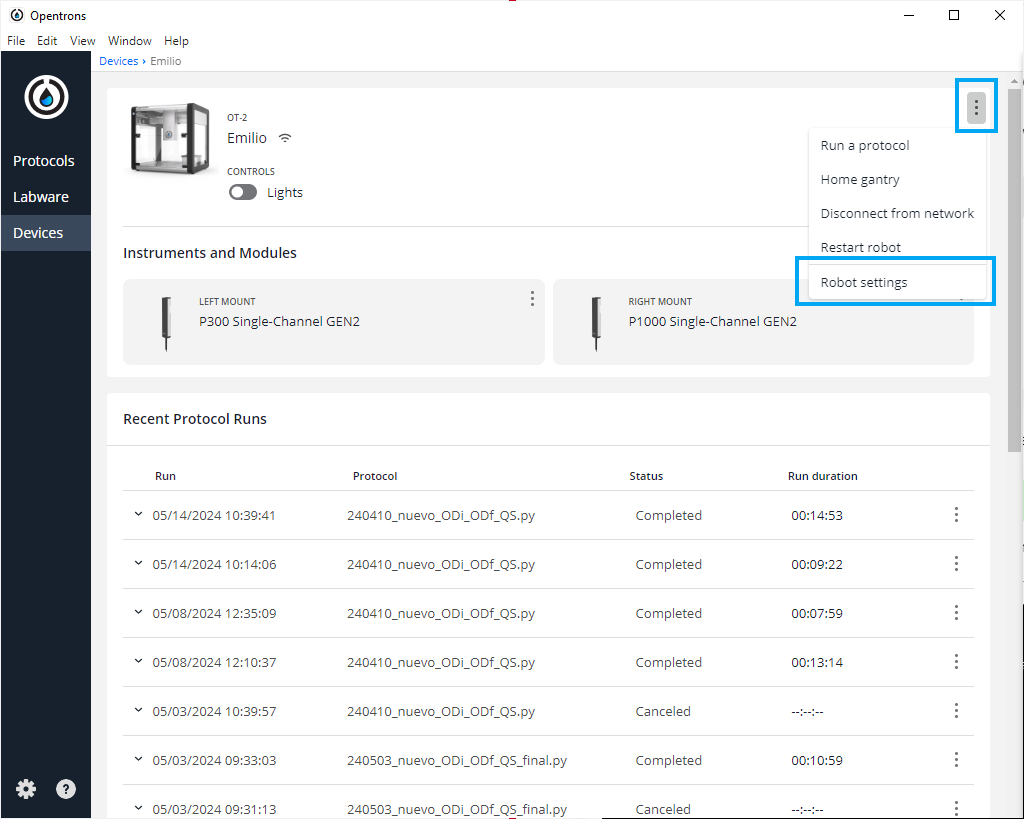1024x819 pixels.
Task: Toggle the Lights switch
Action: point(243,192)
